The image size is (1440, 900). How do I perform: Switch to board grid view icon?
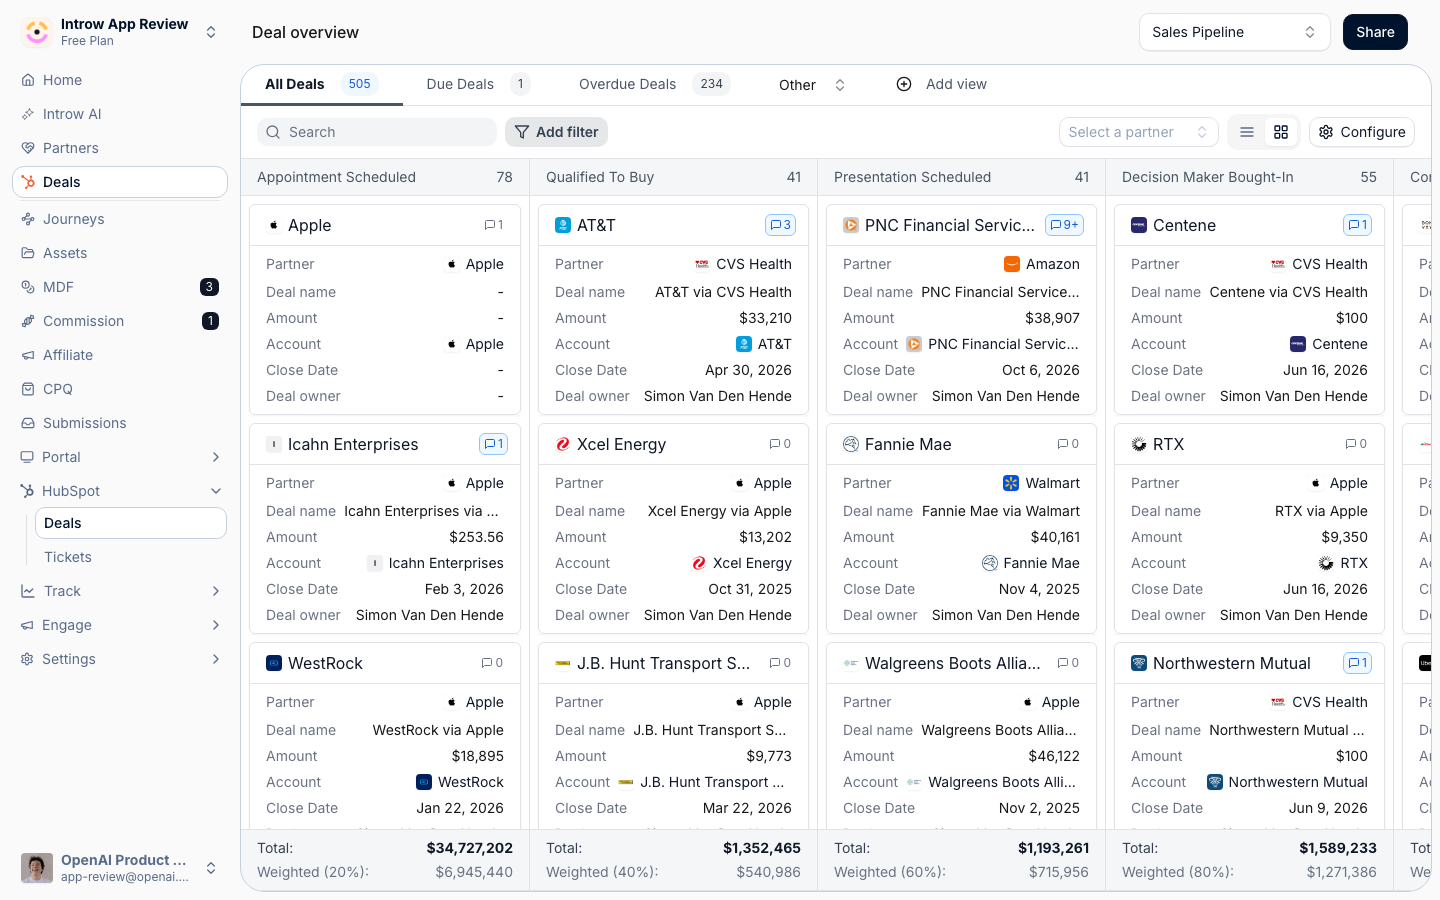[x=1281, y=132]
